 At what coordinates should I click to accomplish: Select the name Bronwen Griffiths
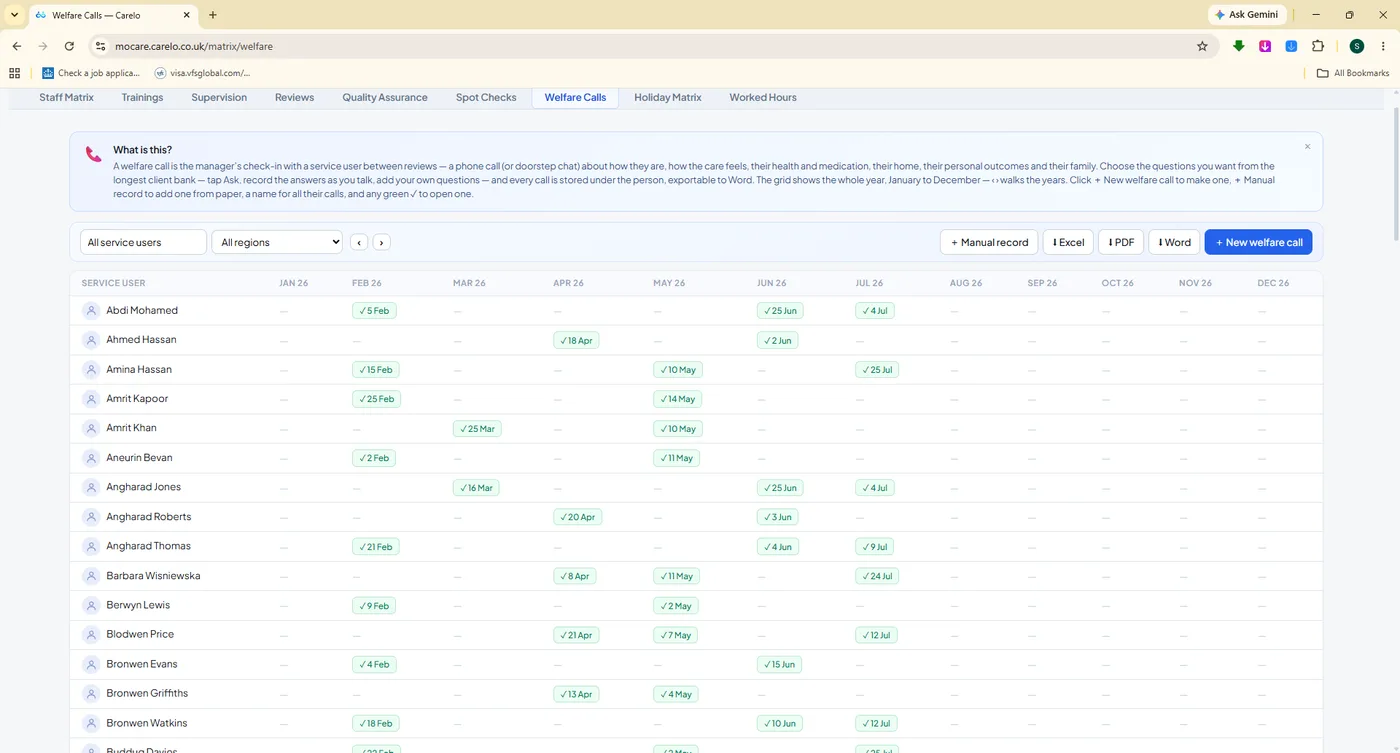[147, 693]
